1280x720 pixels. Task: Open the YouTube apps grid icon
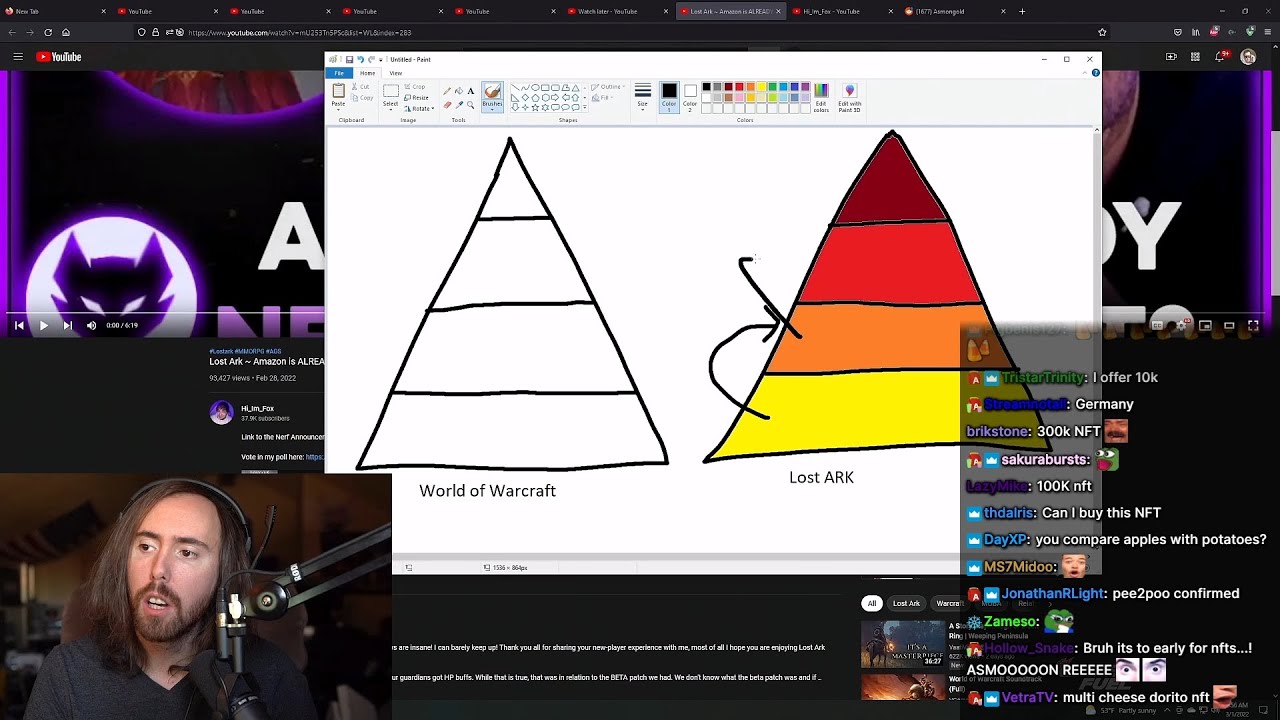point(1195,57)
